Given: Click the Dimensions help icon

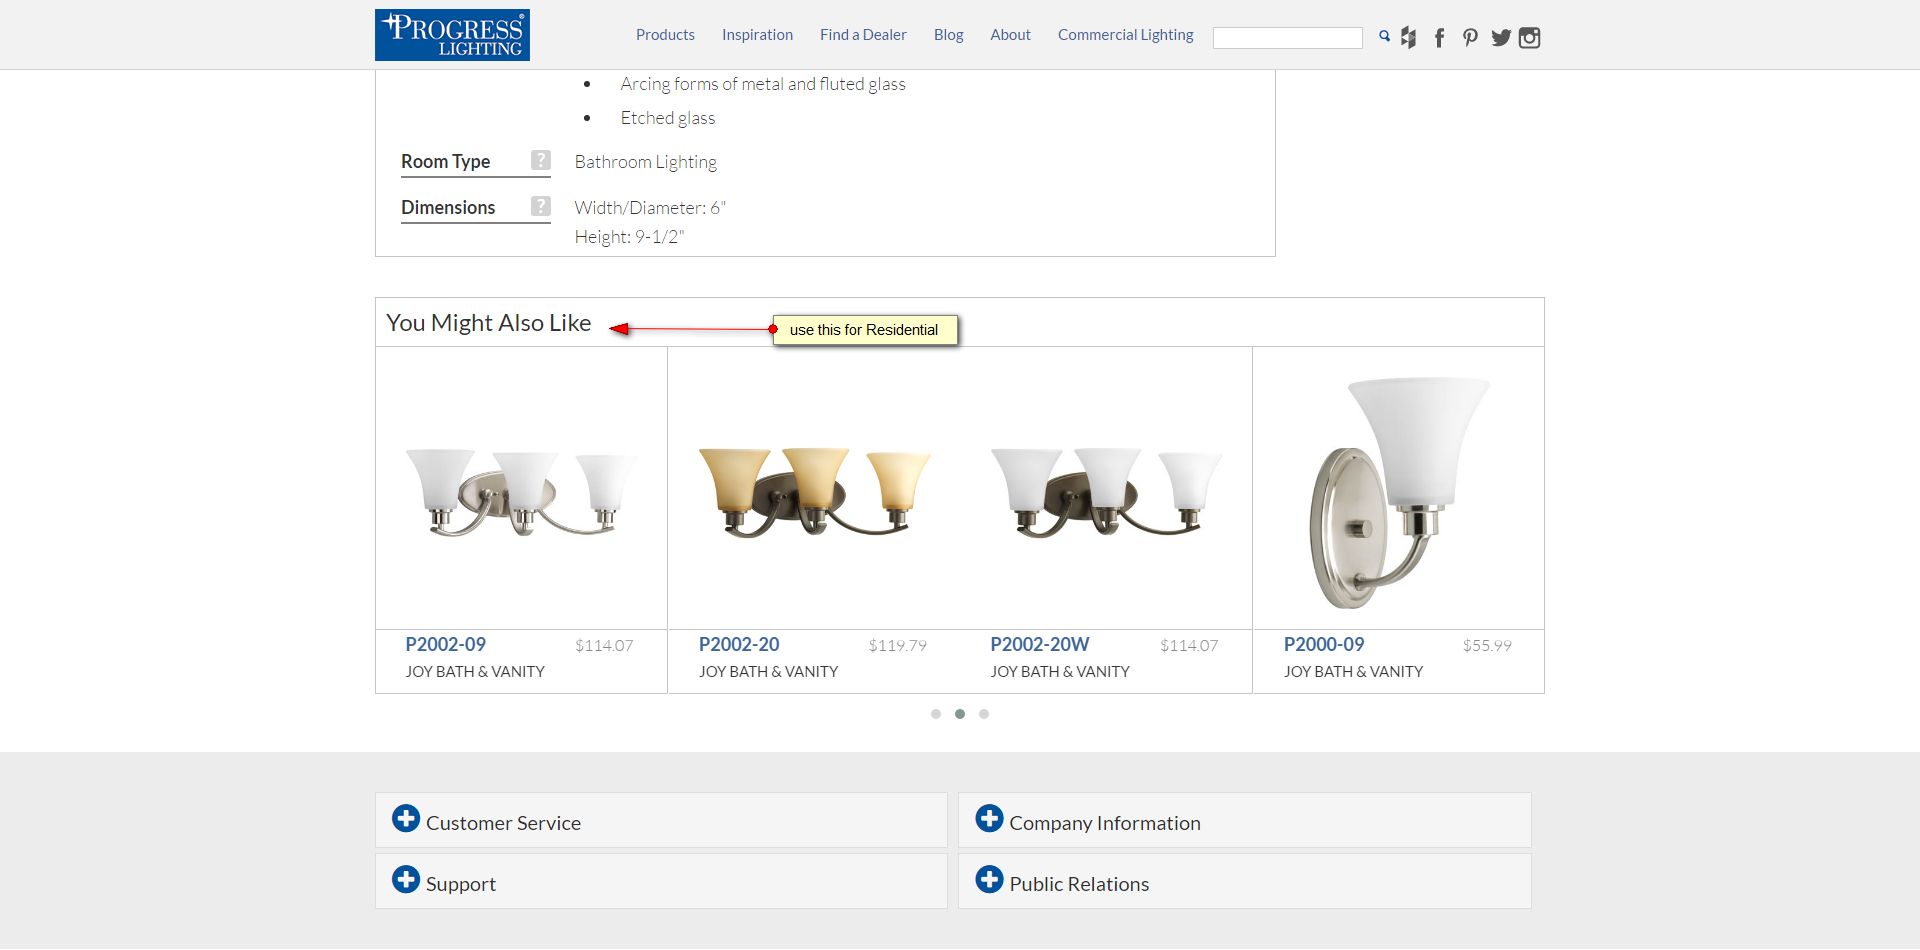Looking at the screenshot, I should point(541,206).
